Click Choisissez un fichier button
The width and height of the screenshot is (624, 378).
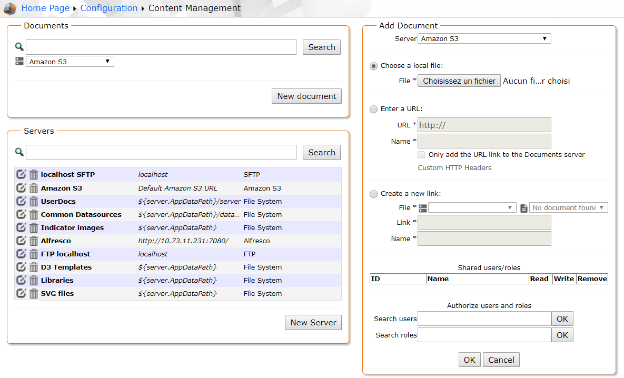point(459,81)
